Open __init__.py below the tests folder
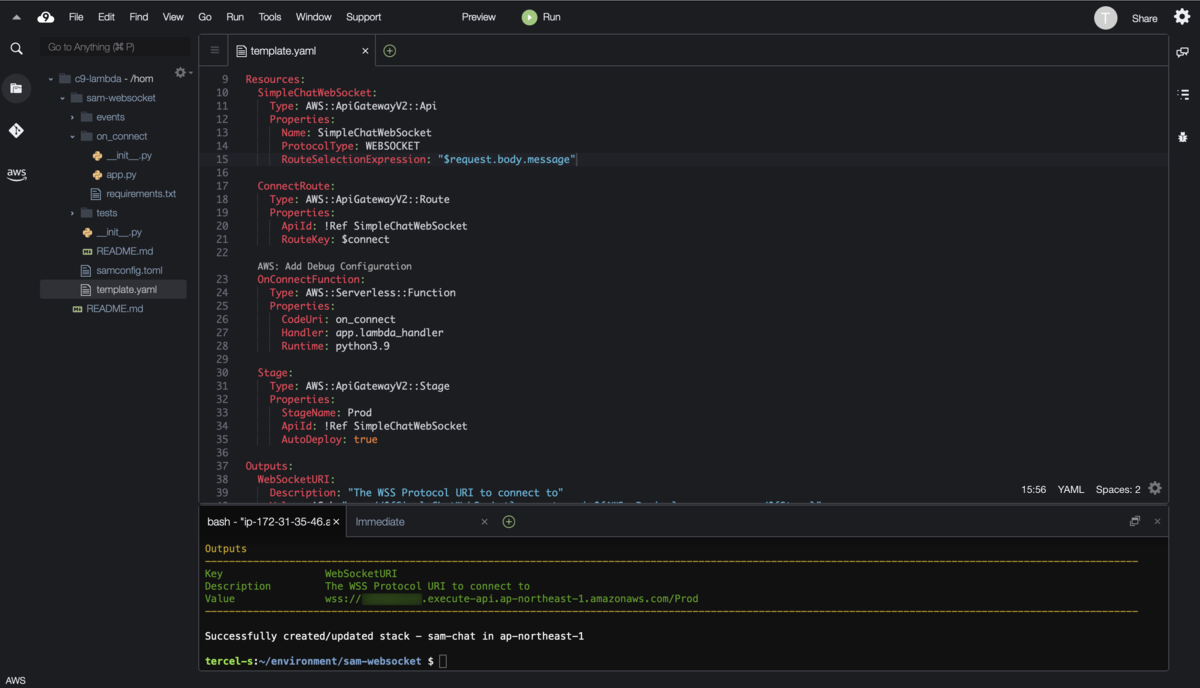The width and height of the screenshot is (1200, 688). coord(118,232)
